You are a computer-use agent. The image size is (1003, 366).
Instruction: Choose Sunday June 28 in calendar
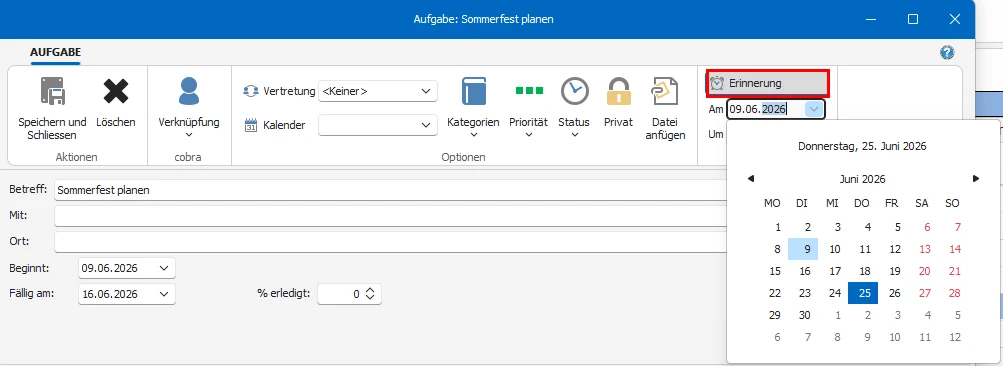click(x=955, y=293)
